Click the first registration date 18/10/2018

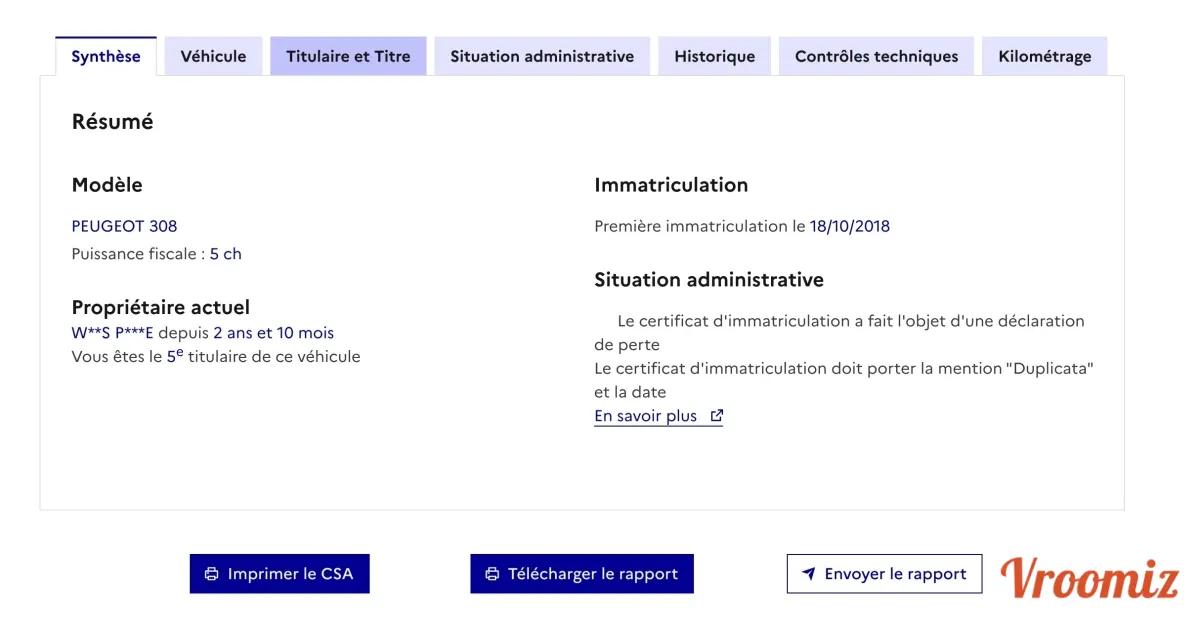[849, 226]
